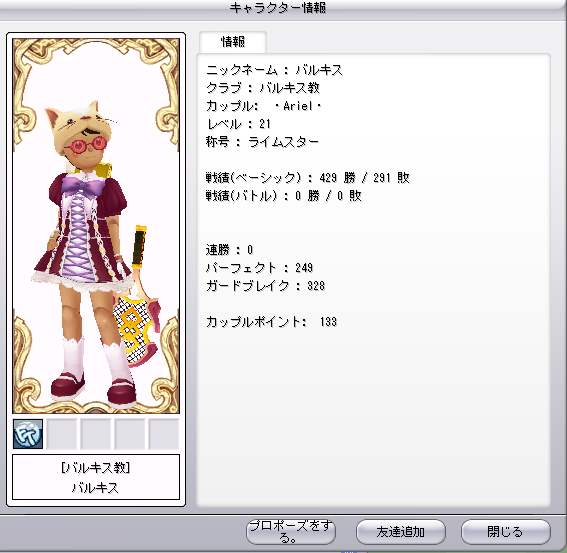This screenshot has width=567, height=553.
Task: Click the tennis racket held by the character
Action: coord(137,297)
